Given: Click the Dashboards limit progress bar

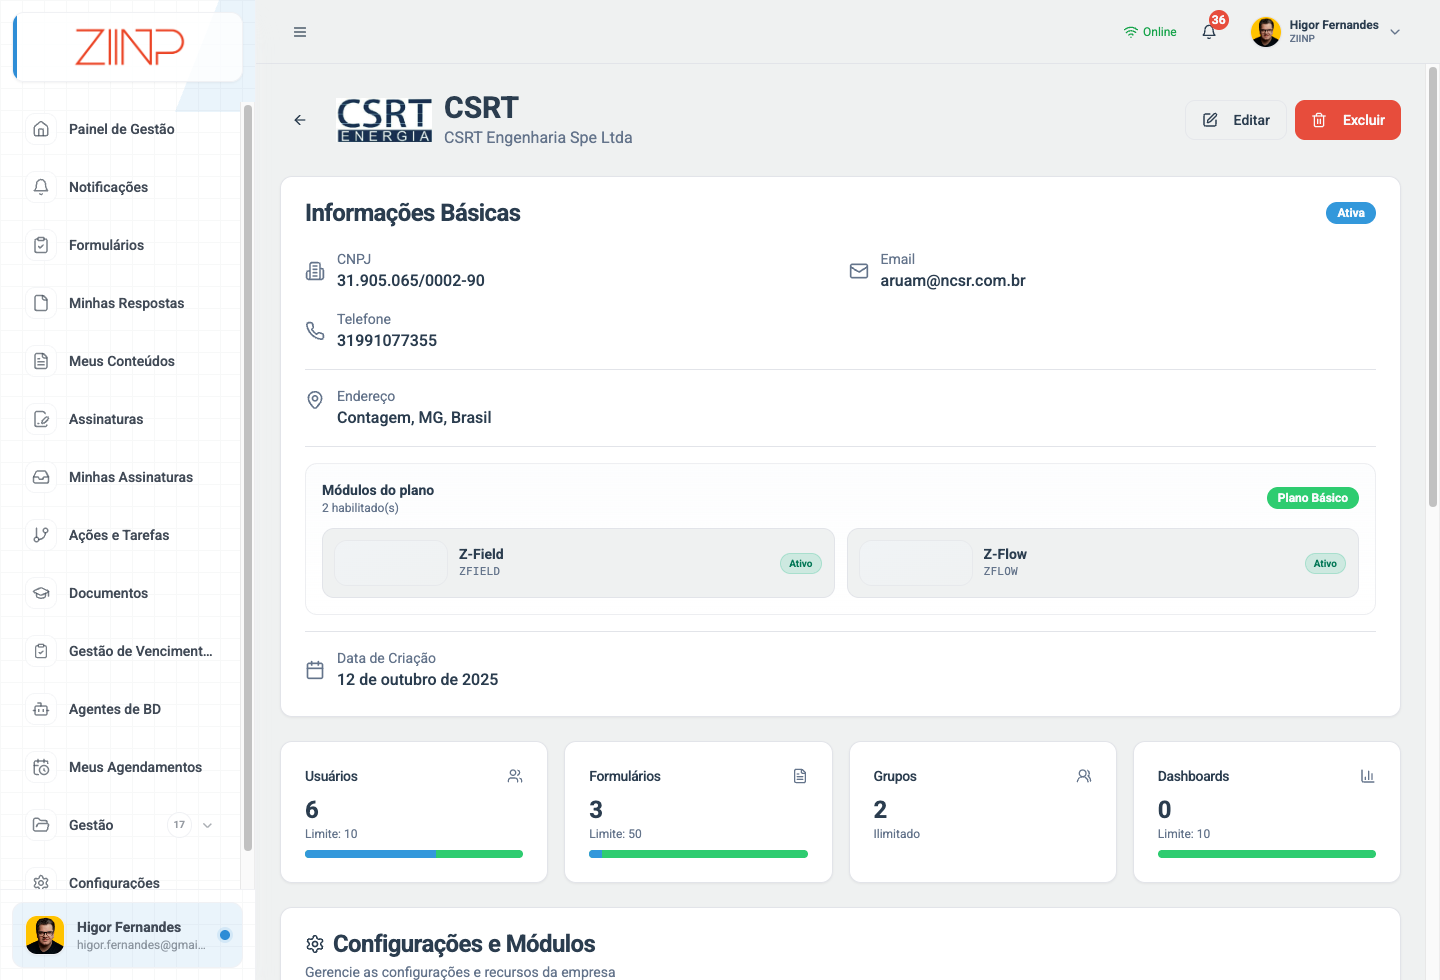Looking at the screenshot, I should pos(1266,854).
